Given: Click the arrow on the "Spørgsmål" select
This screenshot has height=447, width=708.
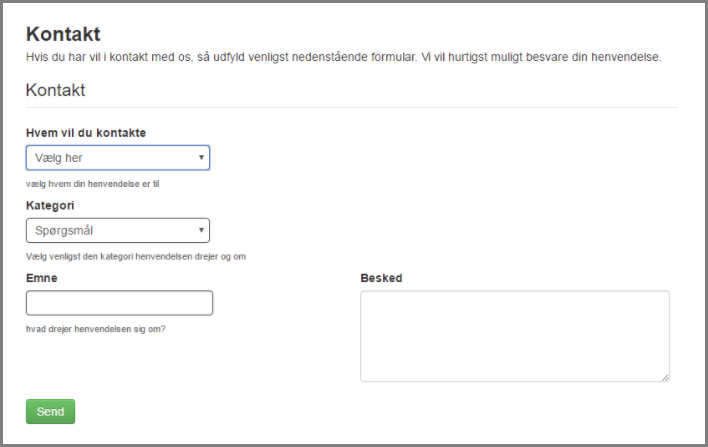Looking at the screenshot, I should 201,231.
